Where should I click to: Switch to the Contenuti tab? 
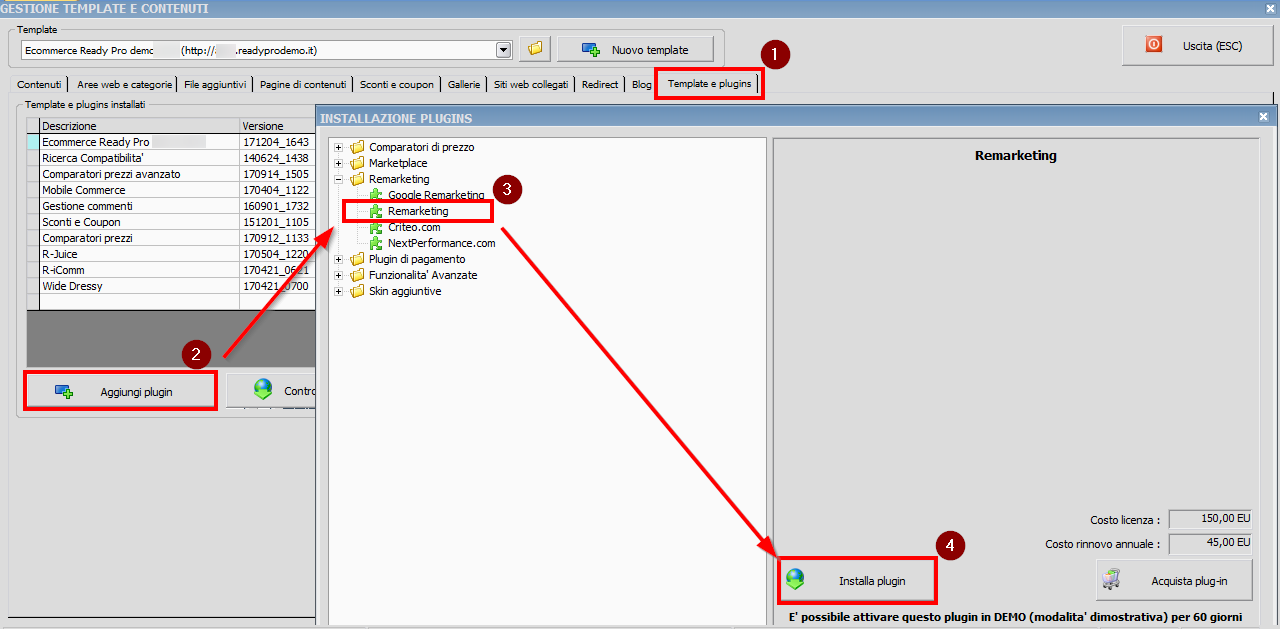point(39,85)
